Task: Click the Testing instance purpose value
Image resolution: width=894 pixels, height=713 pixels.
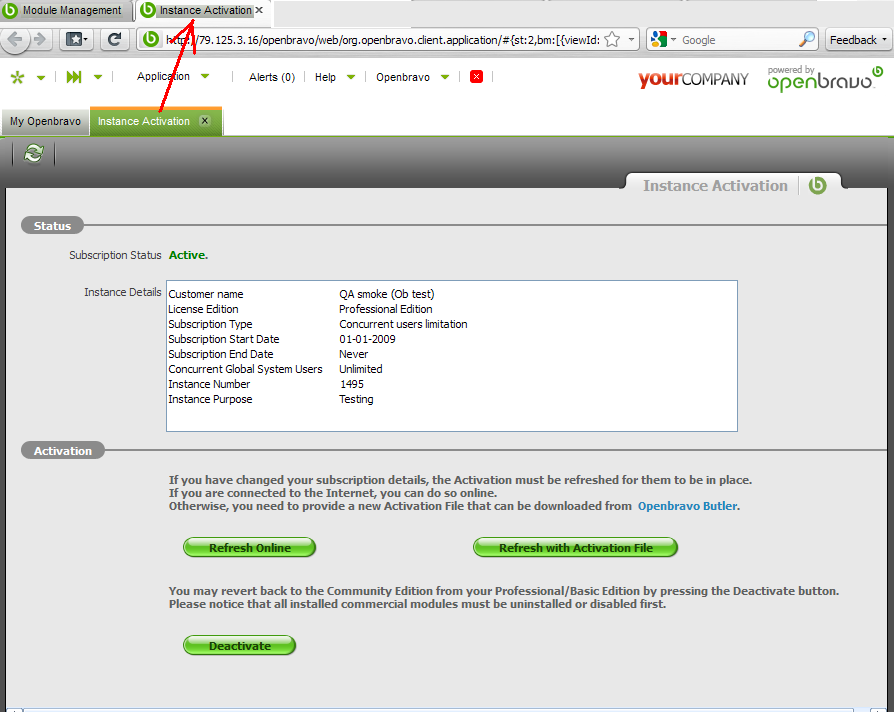Action: coord(356,400)
